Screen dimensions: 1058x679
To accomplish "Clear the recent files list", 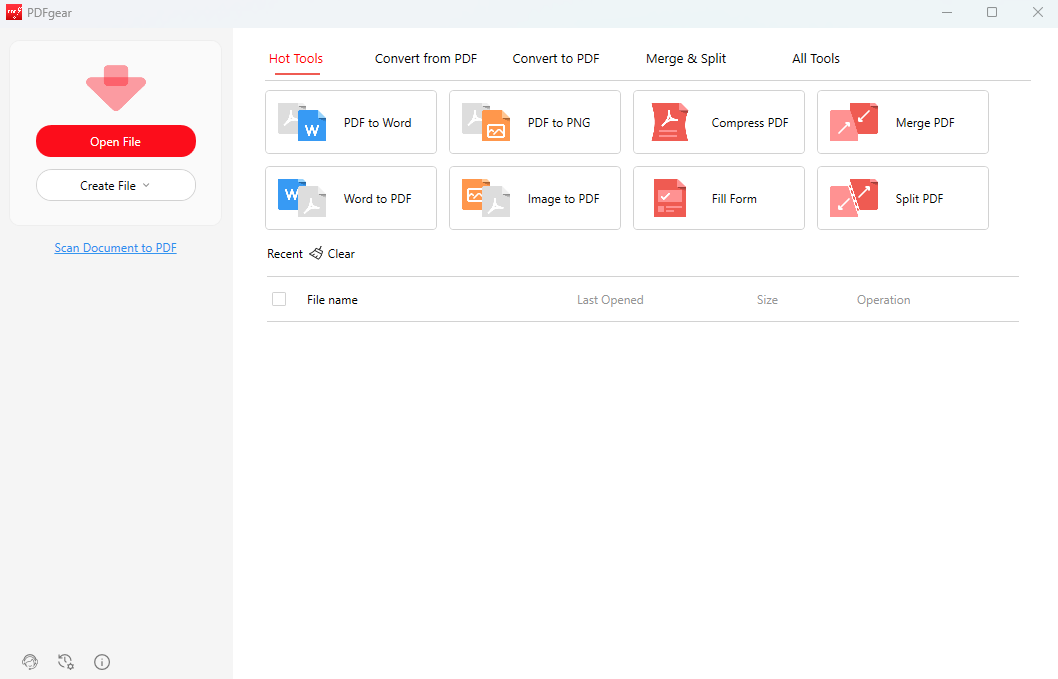I will pyautogui.click(x=332, y=254).
